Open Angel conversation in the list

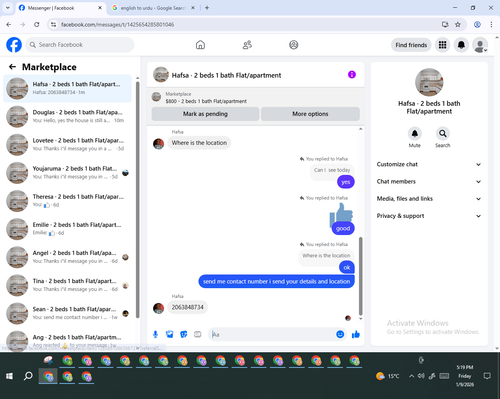tap(68, 257)
